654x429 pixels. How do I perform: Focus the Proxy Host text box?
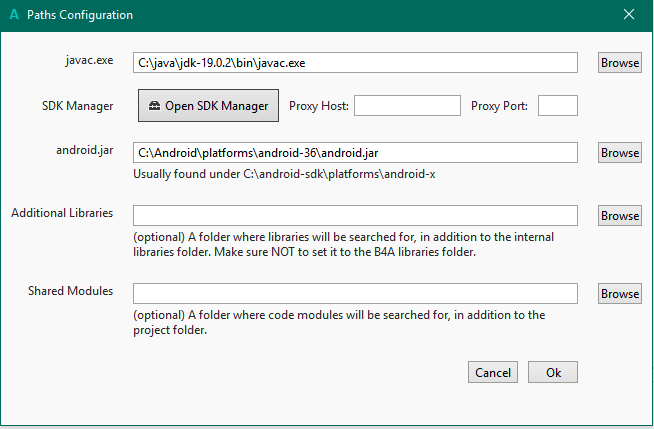406,106
